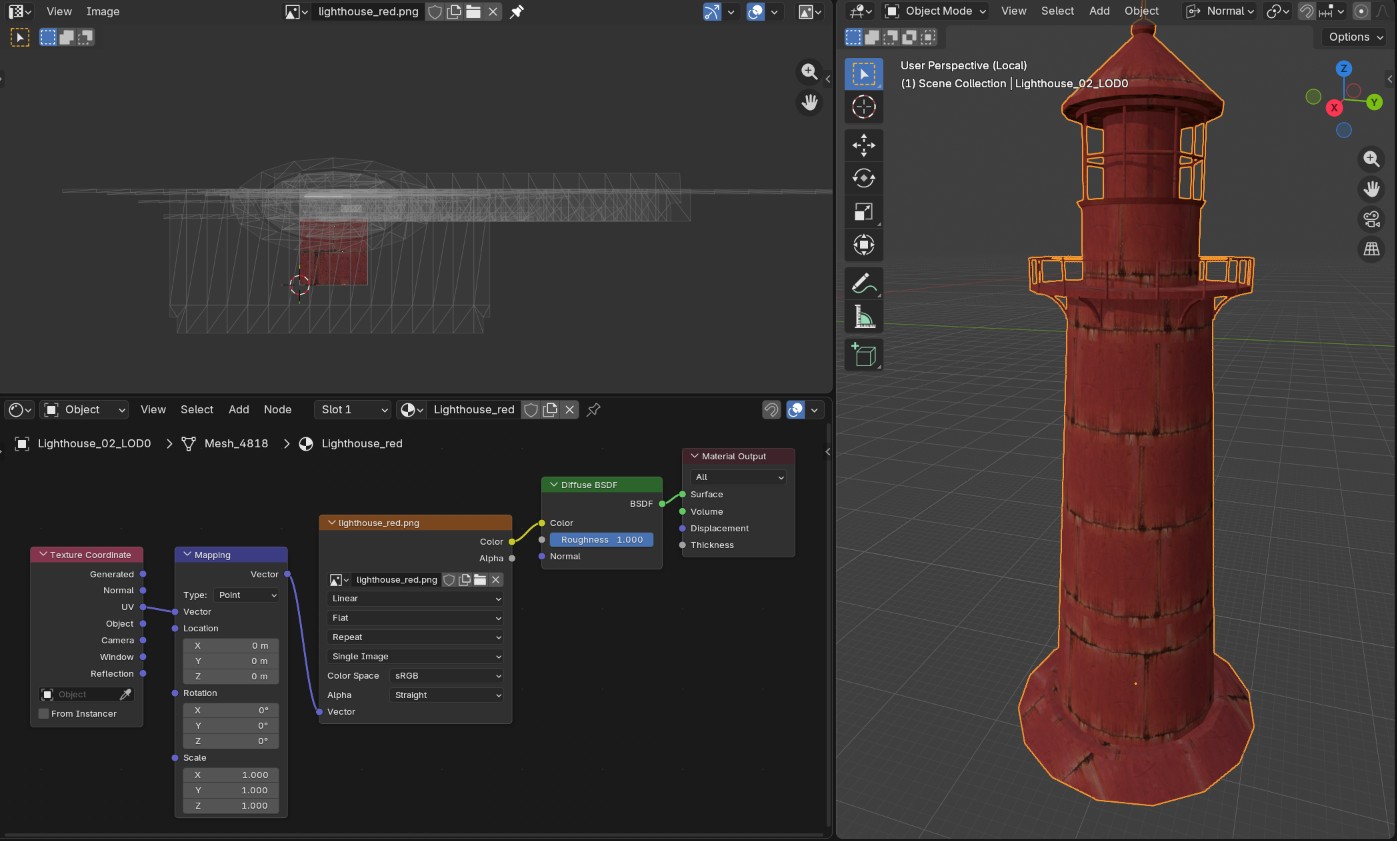Image resolution: width=1397 pixels, height=841 pixels.
Task: Toggle fake user shield for Lighthouse_red material
Action: pyautogui.click(x=531, y=409)
